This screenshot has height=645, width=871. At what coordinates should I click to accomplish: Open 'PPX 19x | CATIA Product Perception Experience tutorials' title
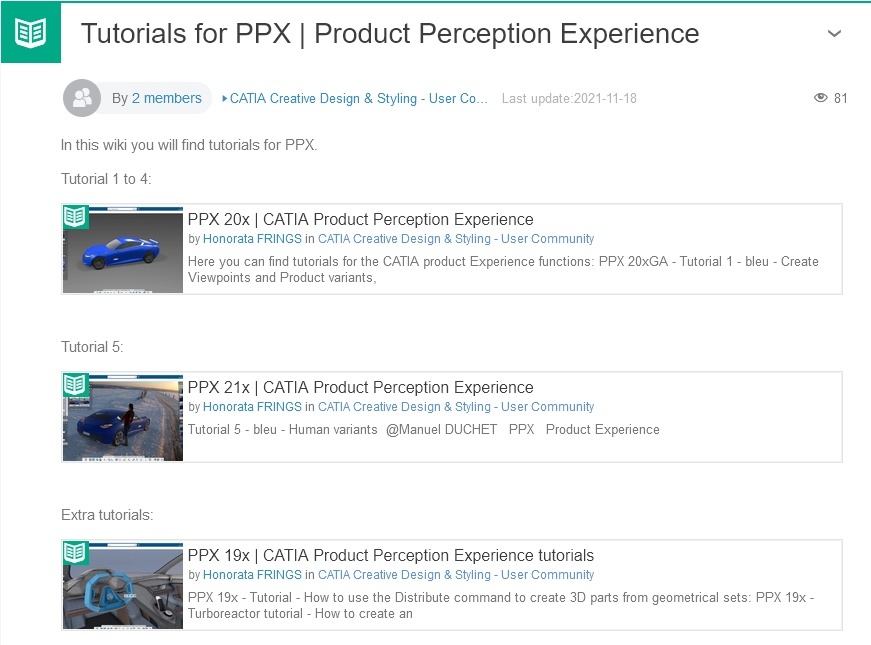(x=390, y=555)
